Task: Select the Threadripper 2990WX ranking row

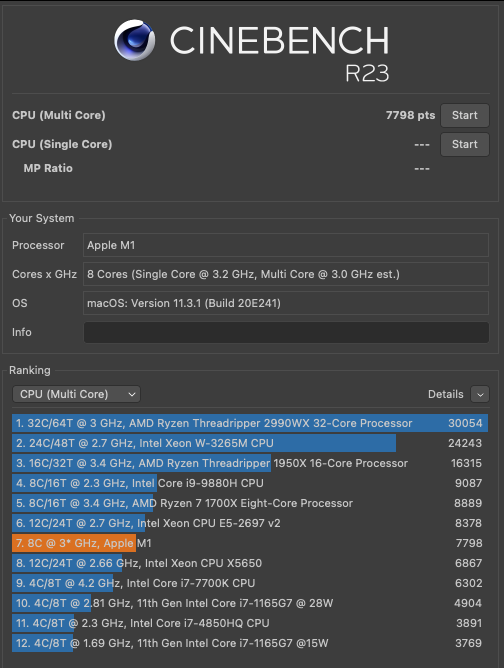Action: (x=250, y=423)
